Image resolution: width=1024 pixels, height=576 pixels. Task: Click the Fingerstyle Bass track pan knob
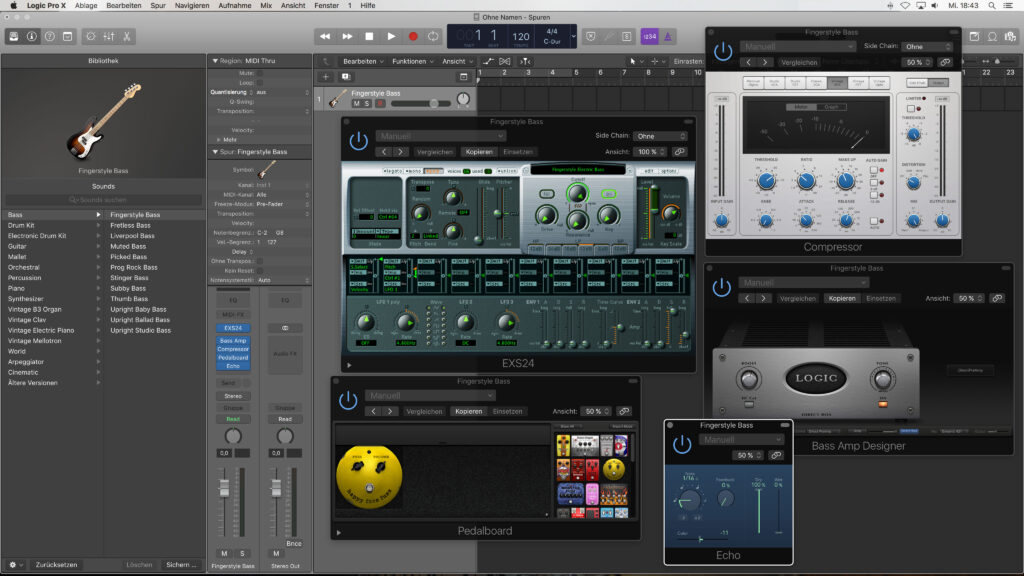point(463,99)
